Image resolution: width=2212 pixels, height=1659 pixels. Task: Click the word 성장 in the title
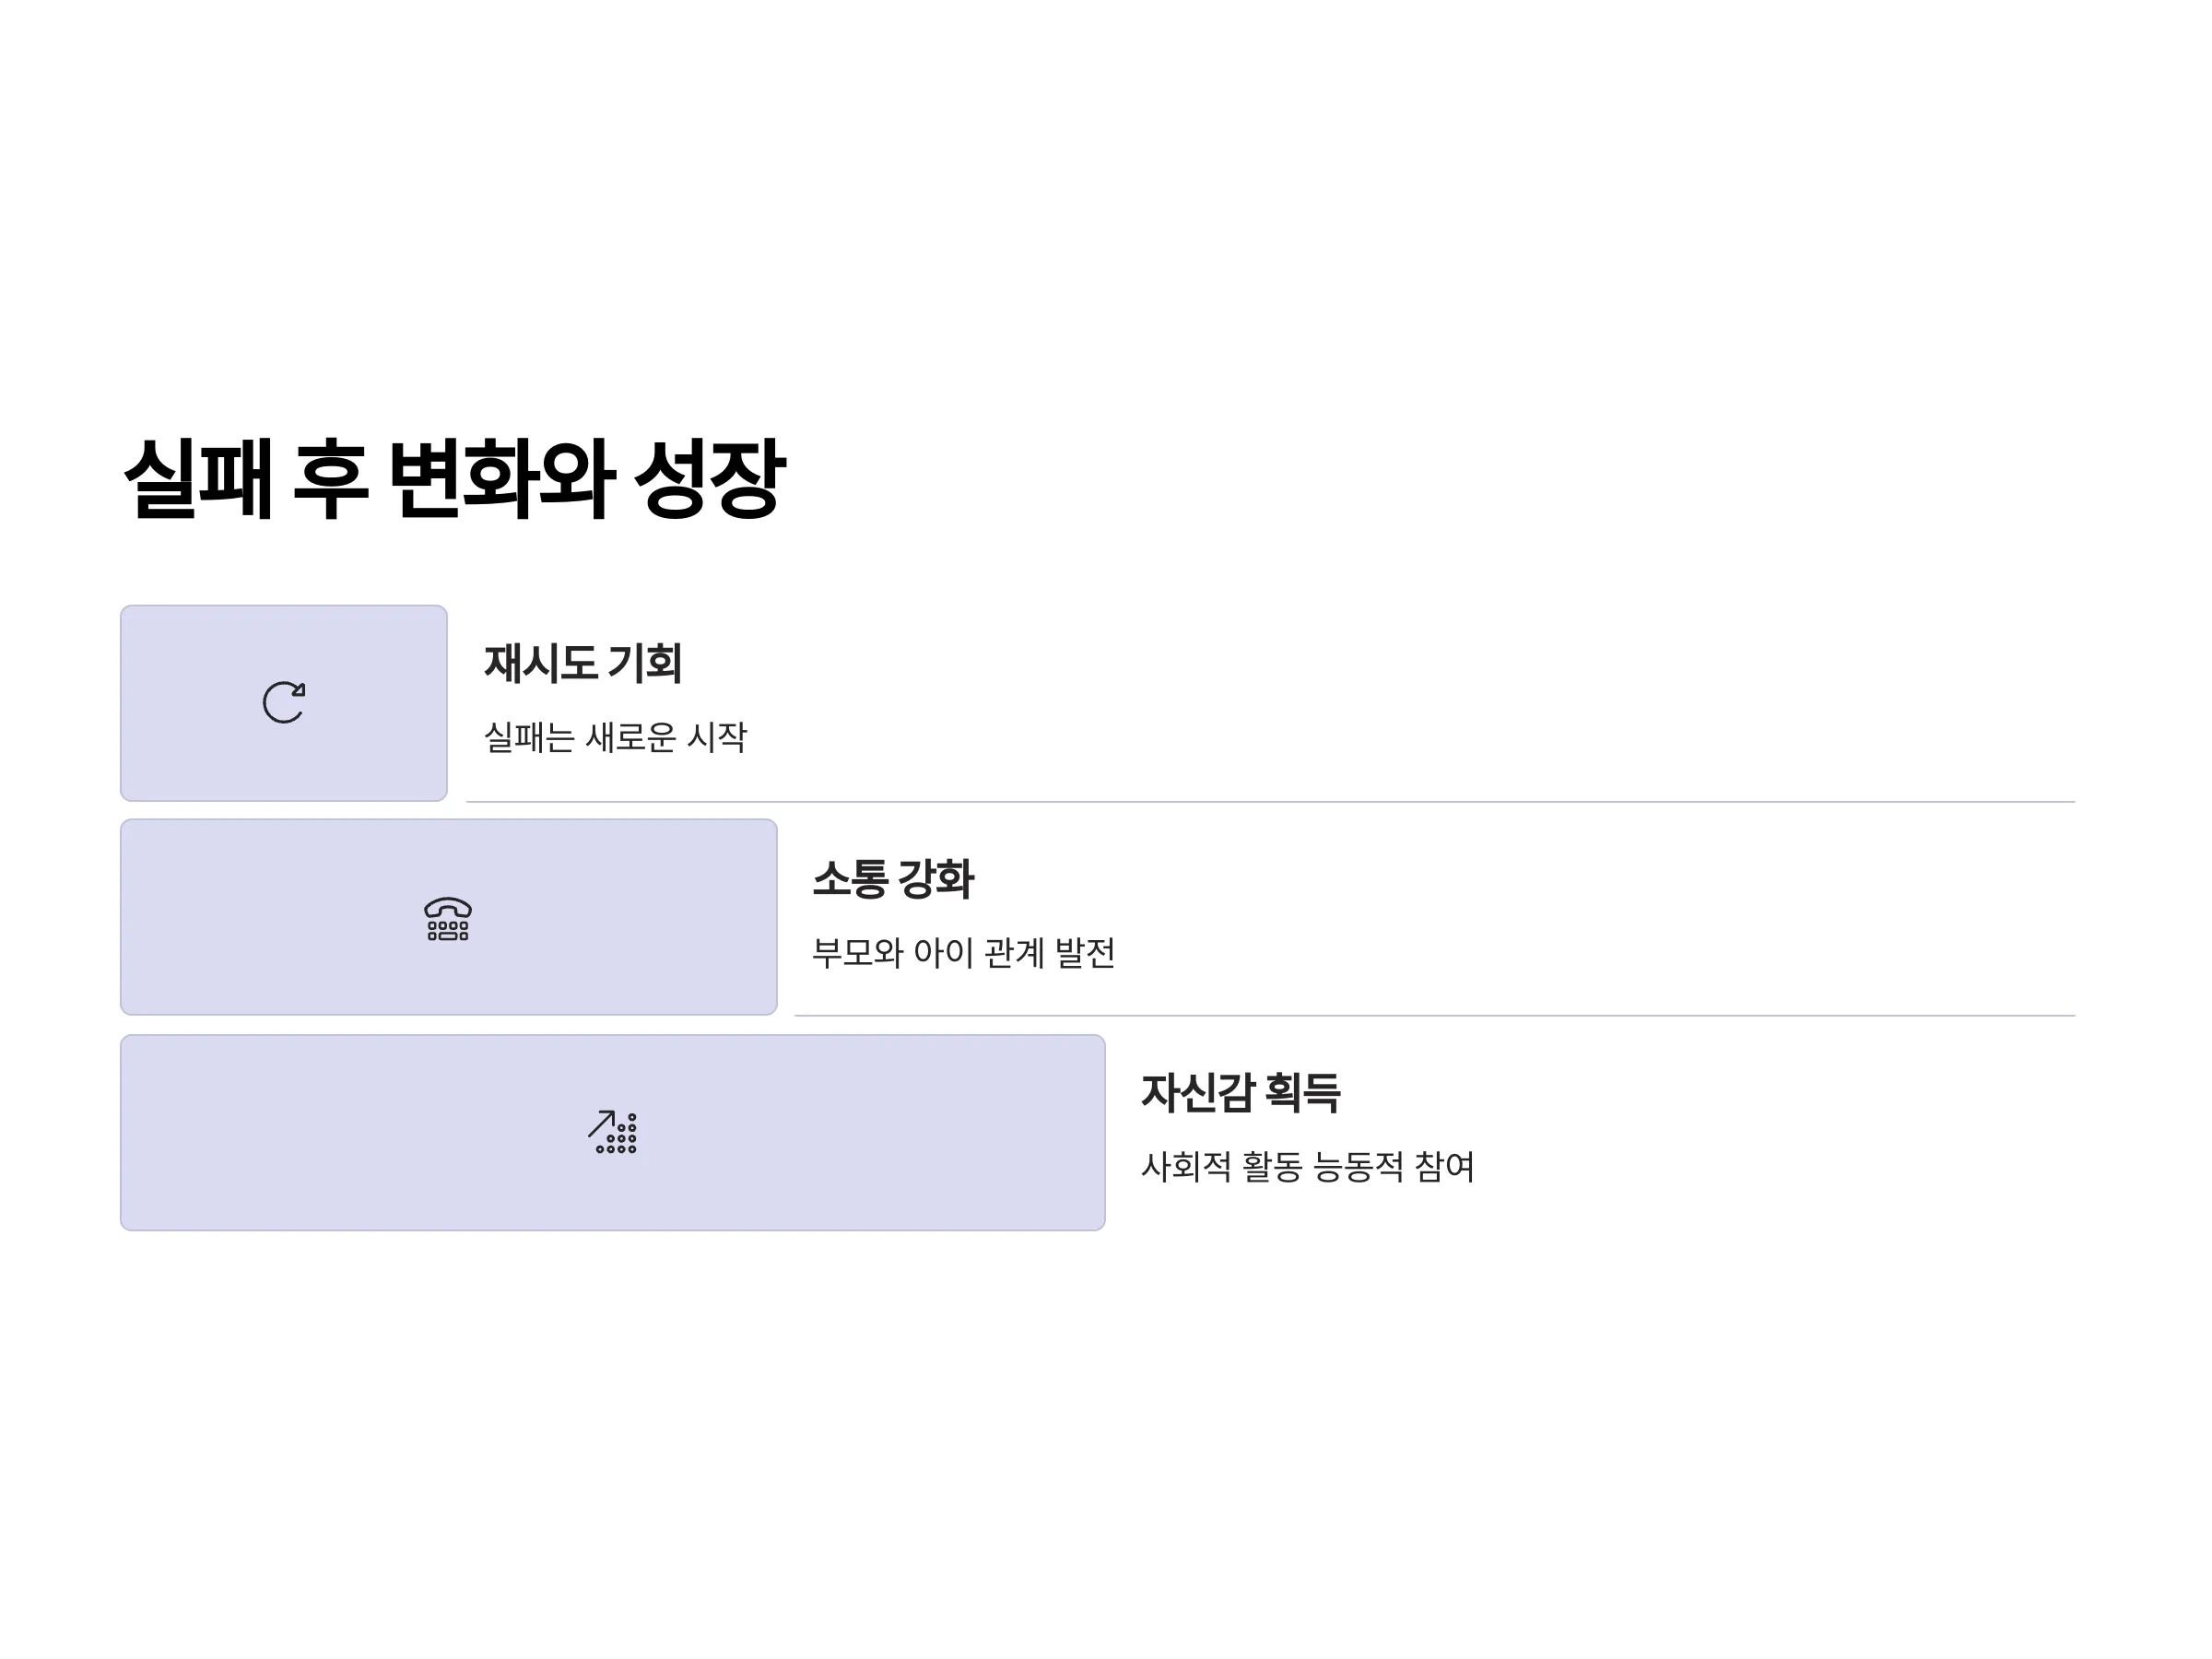(x=709, y=478)
